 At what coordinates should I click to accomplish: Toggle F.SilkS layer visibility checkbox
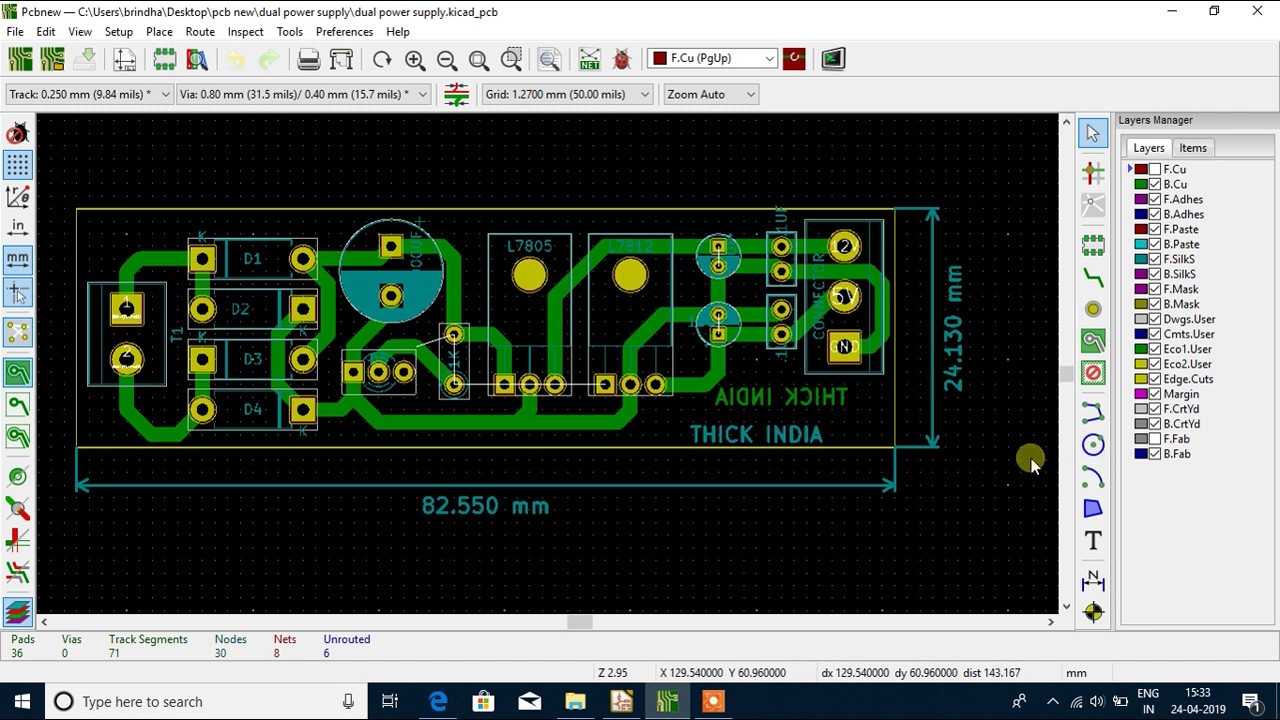pos(1155,259)
